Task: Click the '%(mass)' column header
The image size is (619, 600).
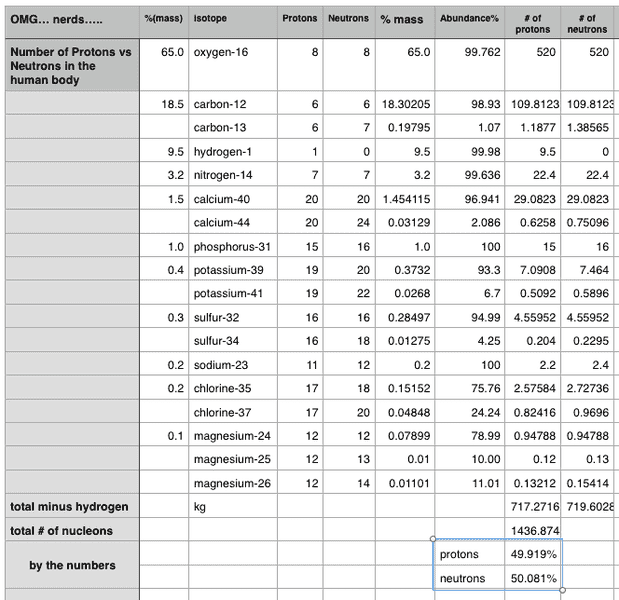Action: (x=164, y=22)
